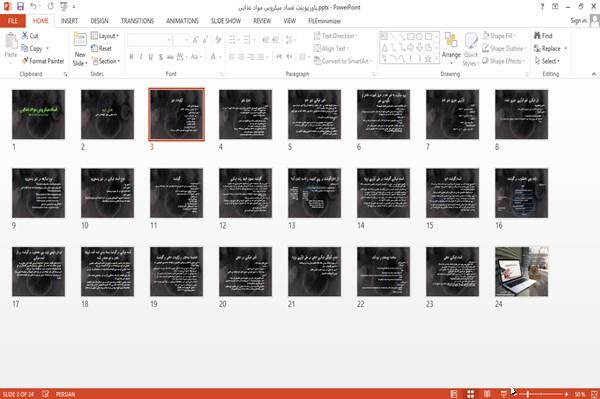Toggle Bold formatting
600x399 pixels.
131,57
